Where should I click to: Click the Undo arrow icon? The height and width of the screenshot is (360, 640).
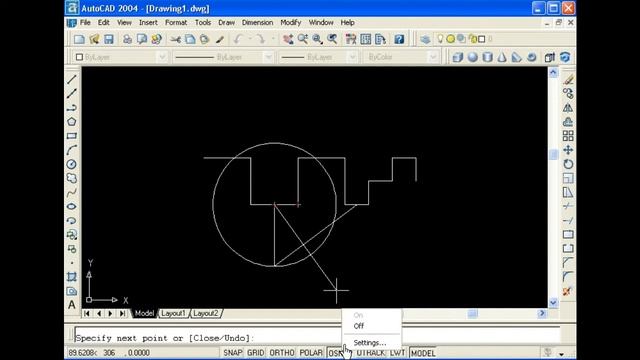(x=238, y=39)
